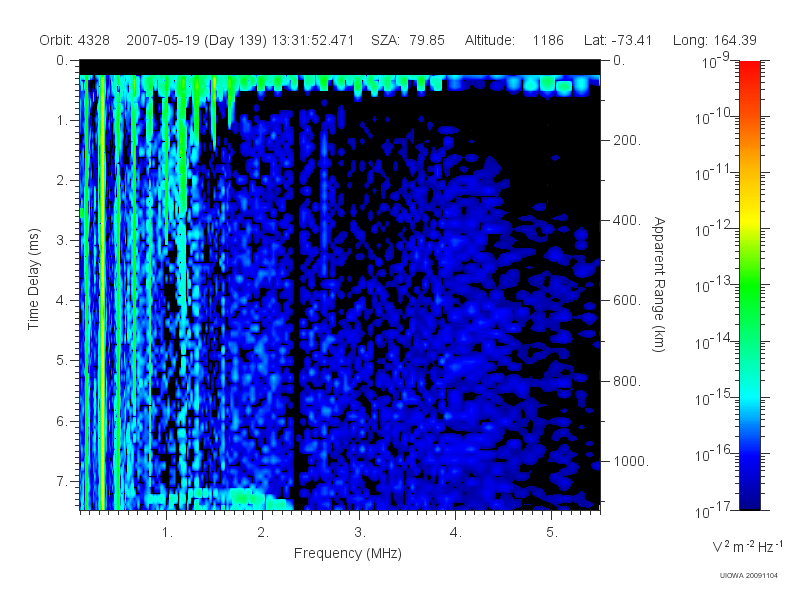This screenshot has height=600, width=800.
Task: Click the bright yellow vertical line in spectrogram
Action: (102, 291)
